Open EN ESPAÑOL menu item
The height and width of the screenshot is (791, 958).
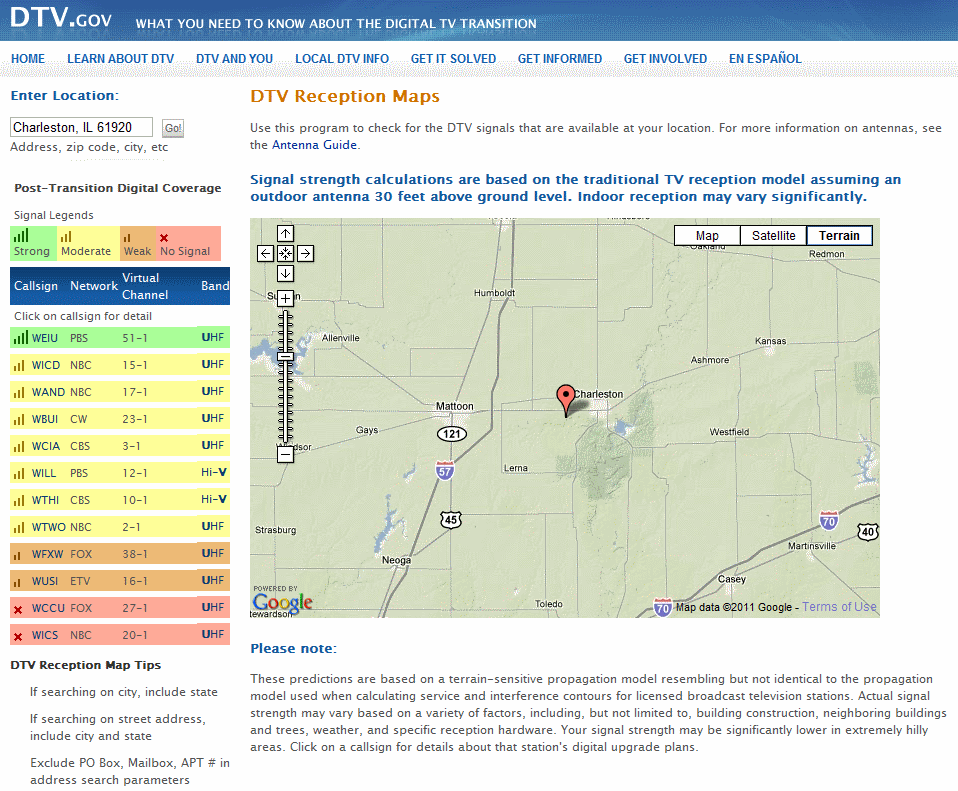(765, 59)
